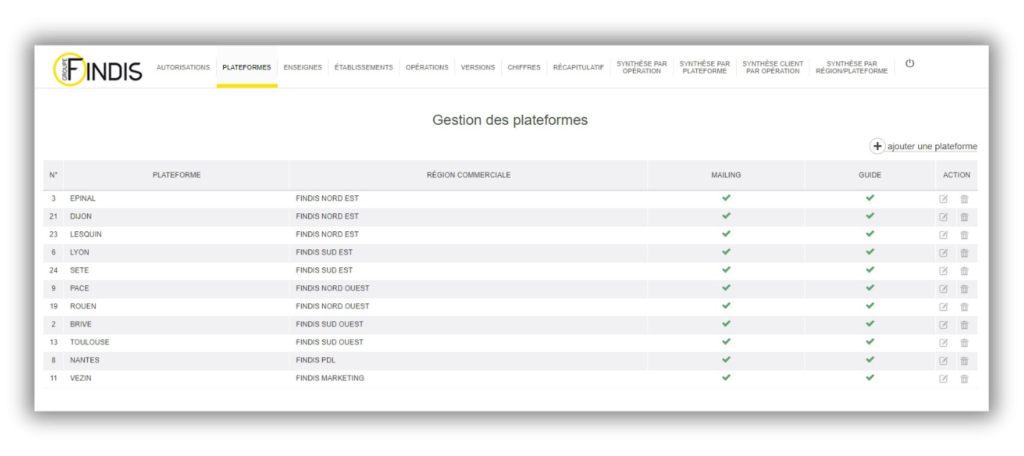The image size is (1024, 456).
Task: Click the power logout icon
Action: (x=910, y=64)
